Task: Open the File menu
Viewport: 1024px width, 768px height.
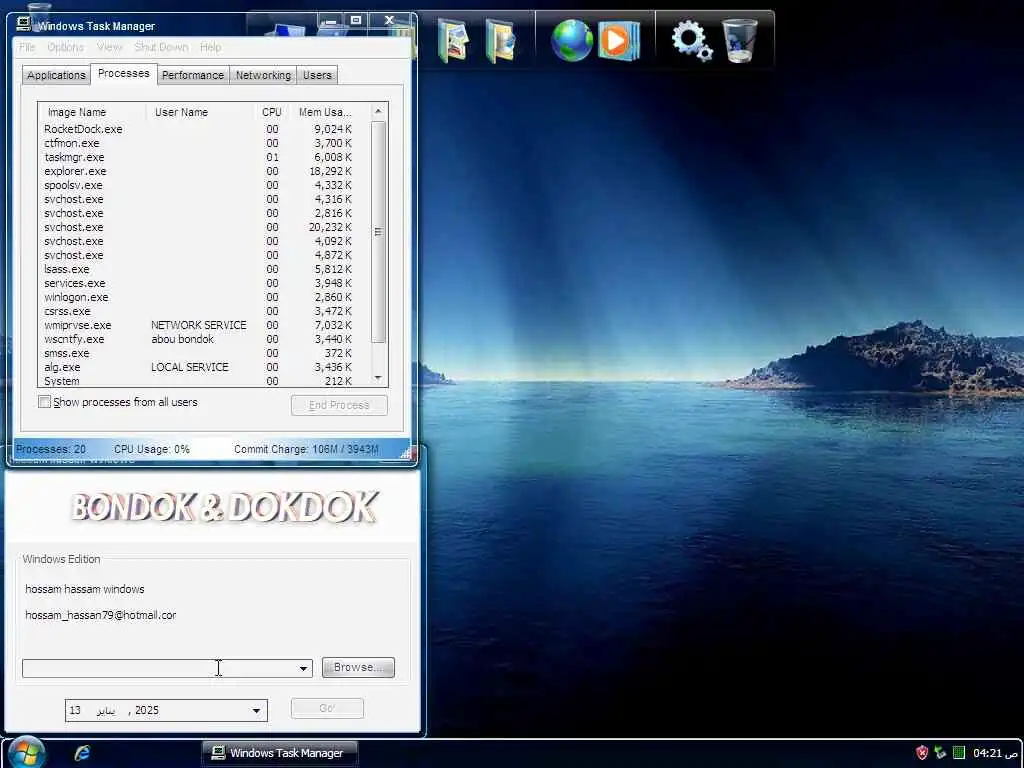Action: [27, 47]
